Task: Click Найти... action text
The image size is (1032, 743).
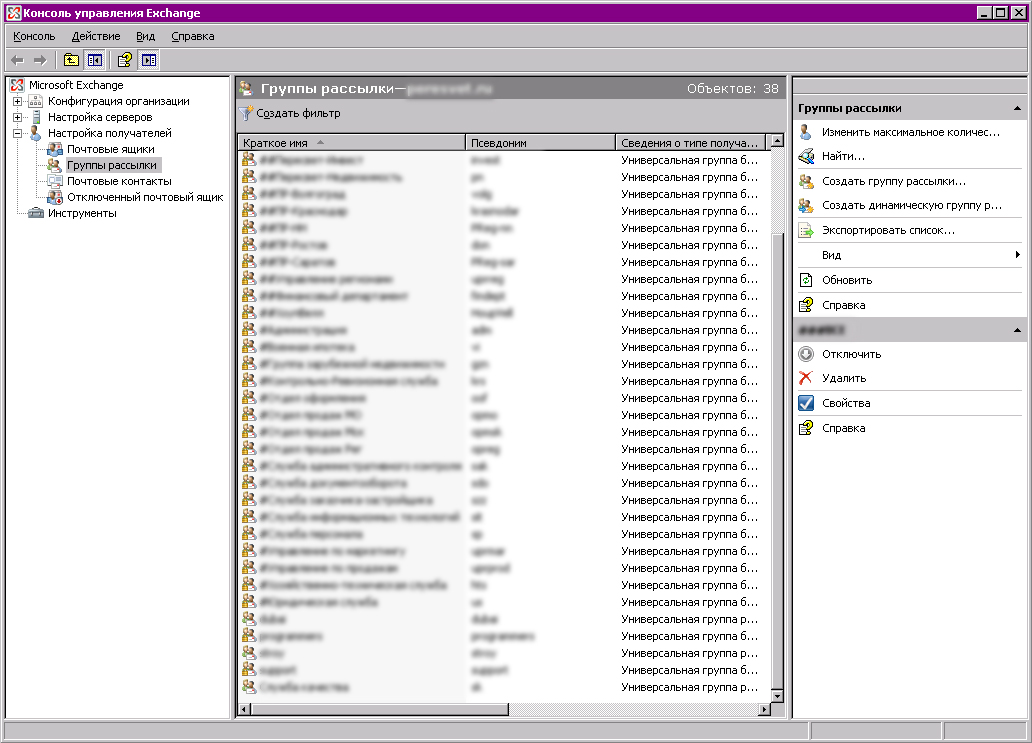Action: tap(844, 157)
